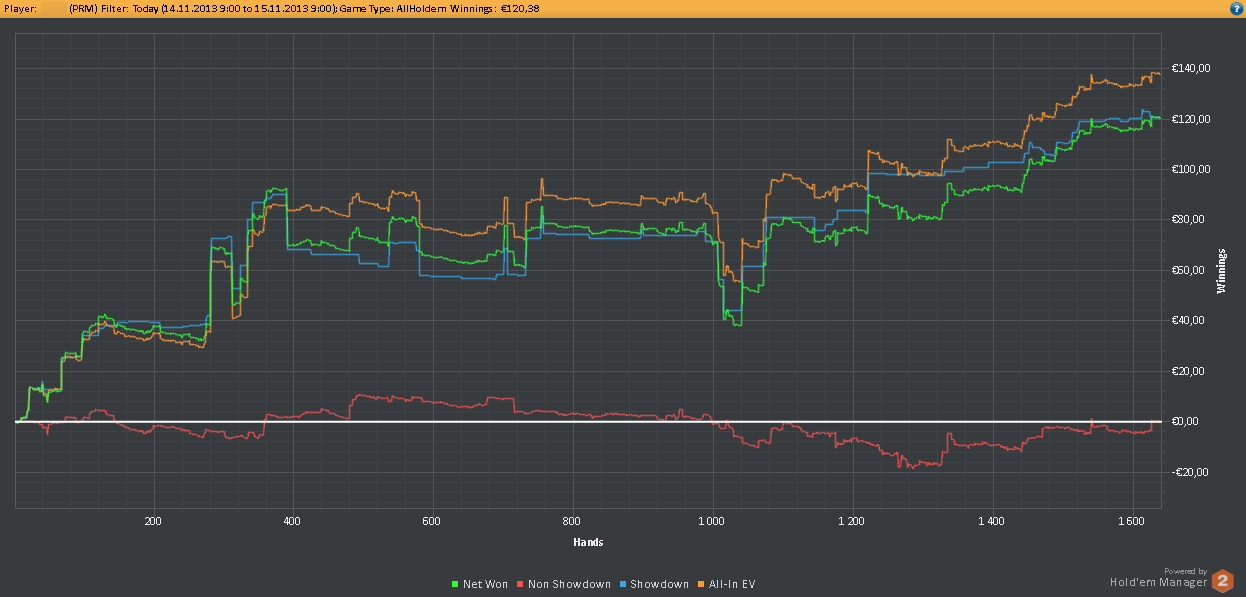Screen dimensions: 1246x597
Task: Hide the Non Showdown series via legend label
Action: tap(569, 584)
